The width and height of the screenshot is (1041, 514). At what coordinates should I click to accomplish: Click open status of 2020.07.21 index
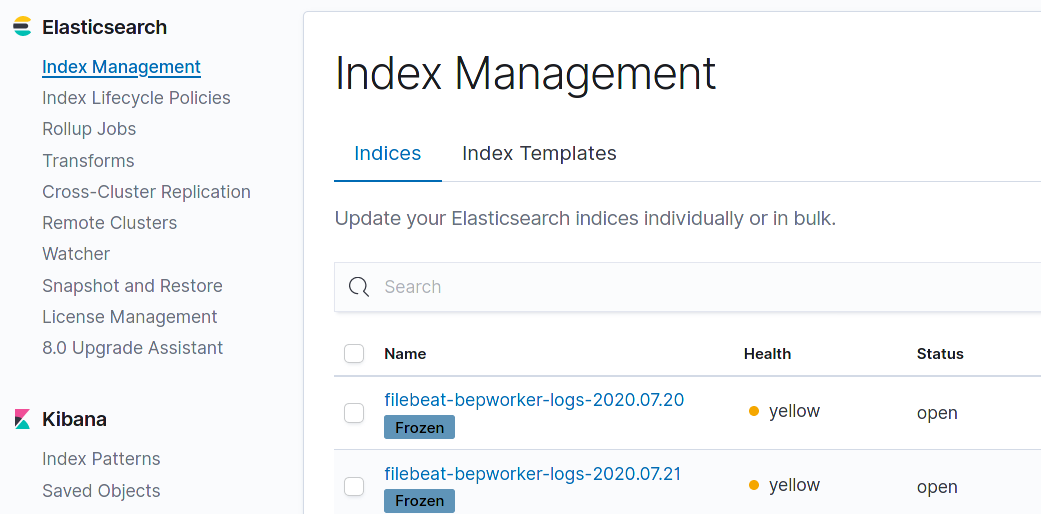click(937, 487)
